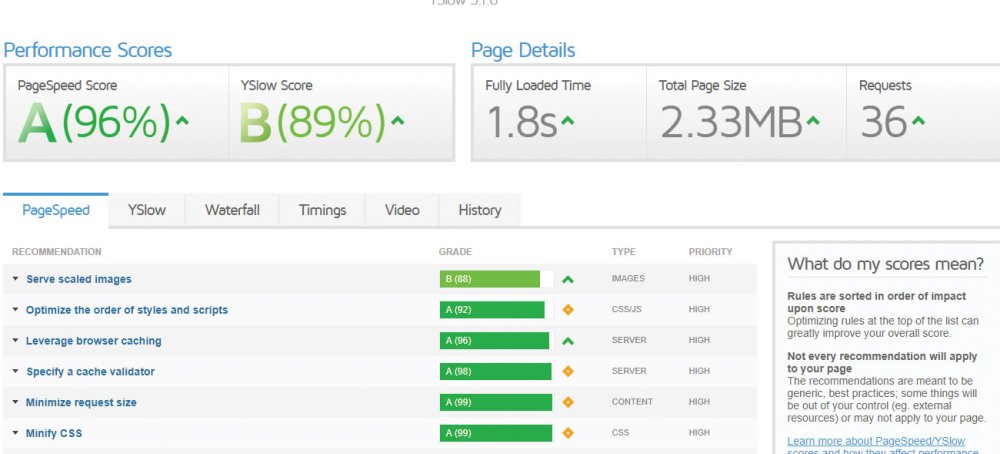Expand the Leverage browser caching arrow
Screen dimensions: 1000x454
point(15,341)
